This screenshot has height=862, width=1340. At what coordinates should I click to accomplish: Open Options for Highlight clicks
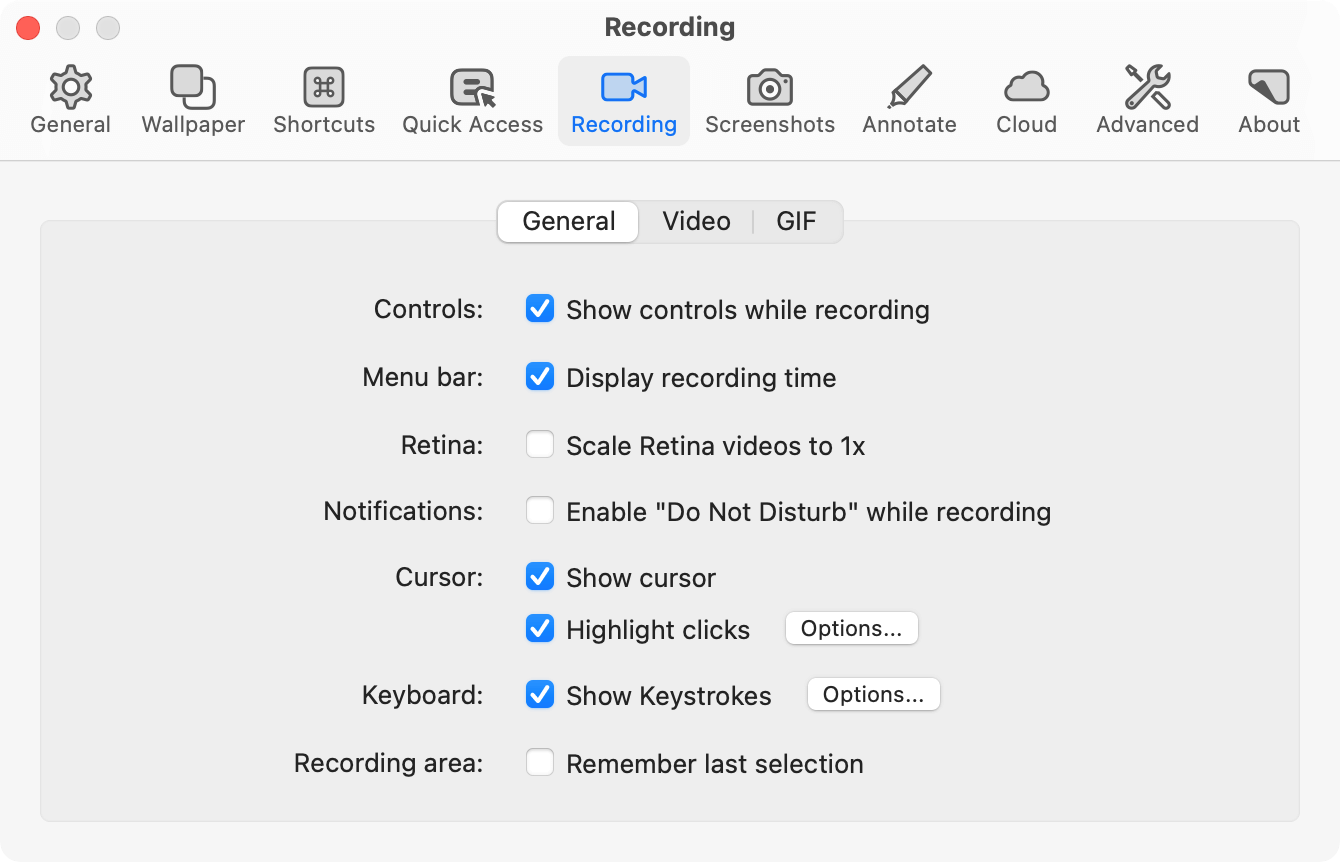(851, 628)
